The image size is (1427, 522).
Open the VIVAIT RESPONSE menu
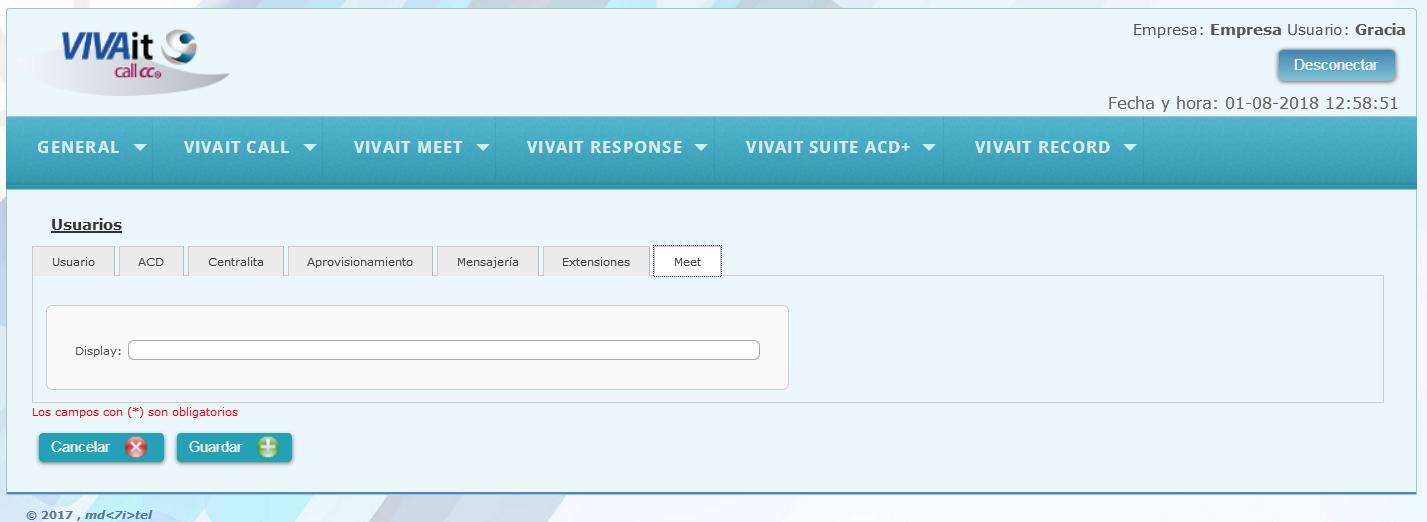[605, 147]
